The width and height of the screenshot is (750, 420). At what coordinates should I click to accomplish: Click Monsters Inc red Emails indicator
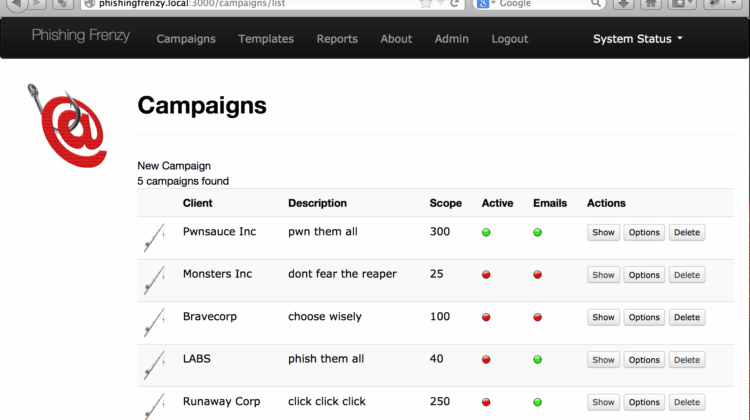coord(538,275)
